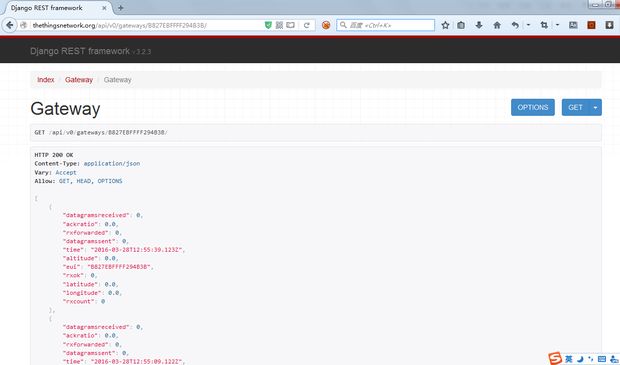Click the Gateway page heading
The height and width of the screenshot is (365, 620).
[65, 108]
